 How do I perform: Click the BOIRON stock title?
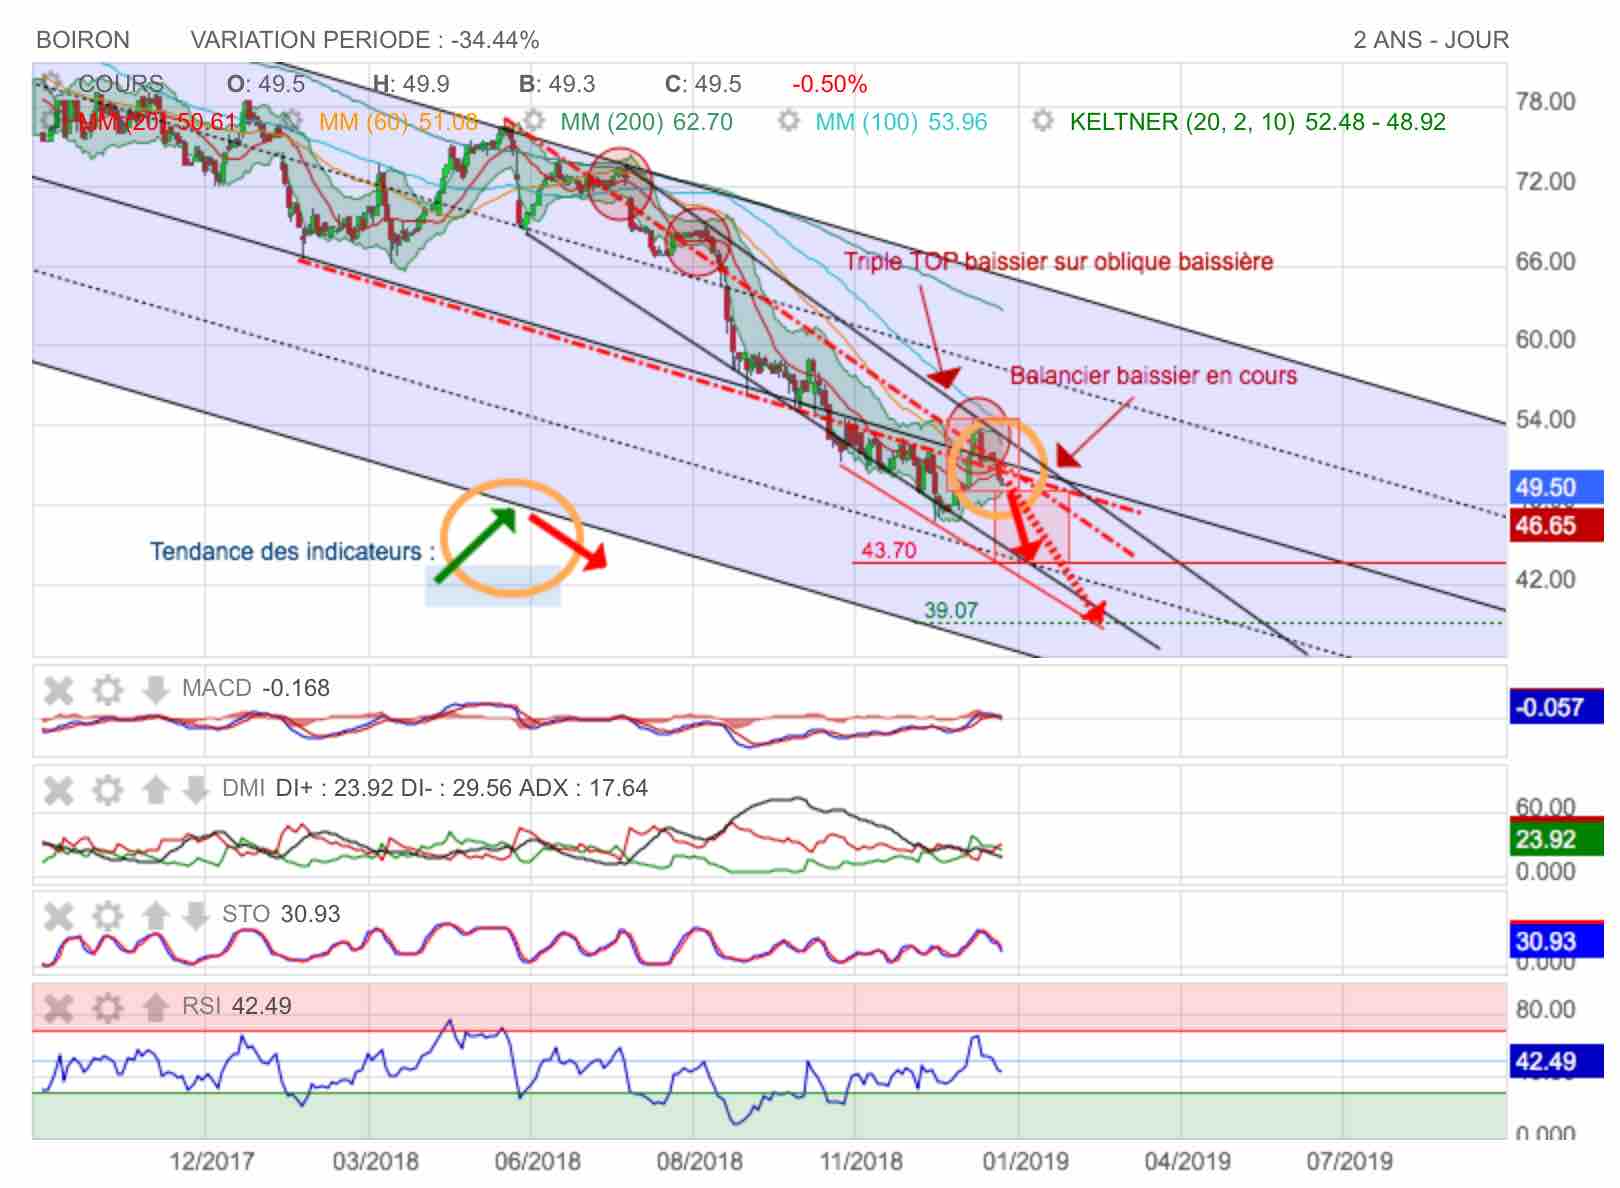click(83, 40)
